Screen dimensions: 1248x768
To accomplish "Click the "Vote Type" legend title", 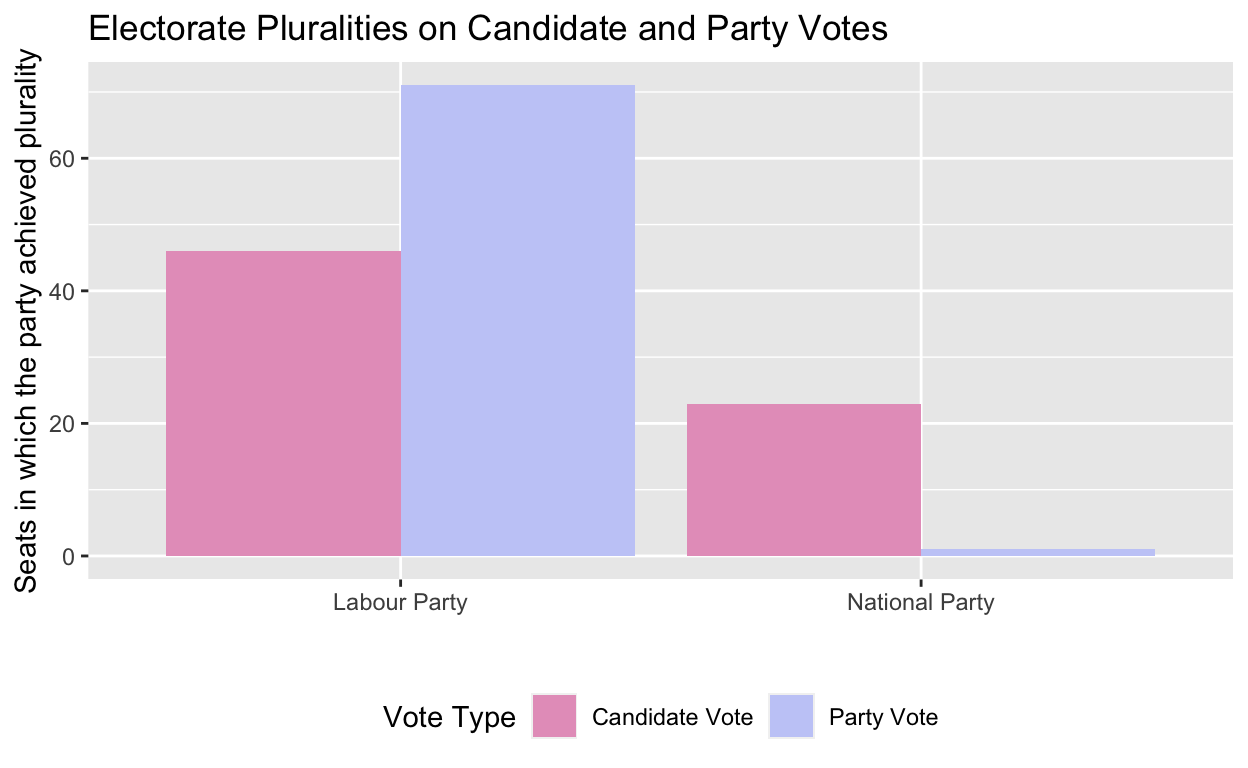I will click(x=449, y=717).
